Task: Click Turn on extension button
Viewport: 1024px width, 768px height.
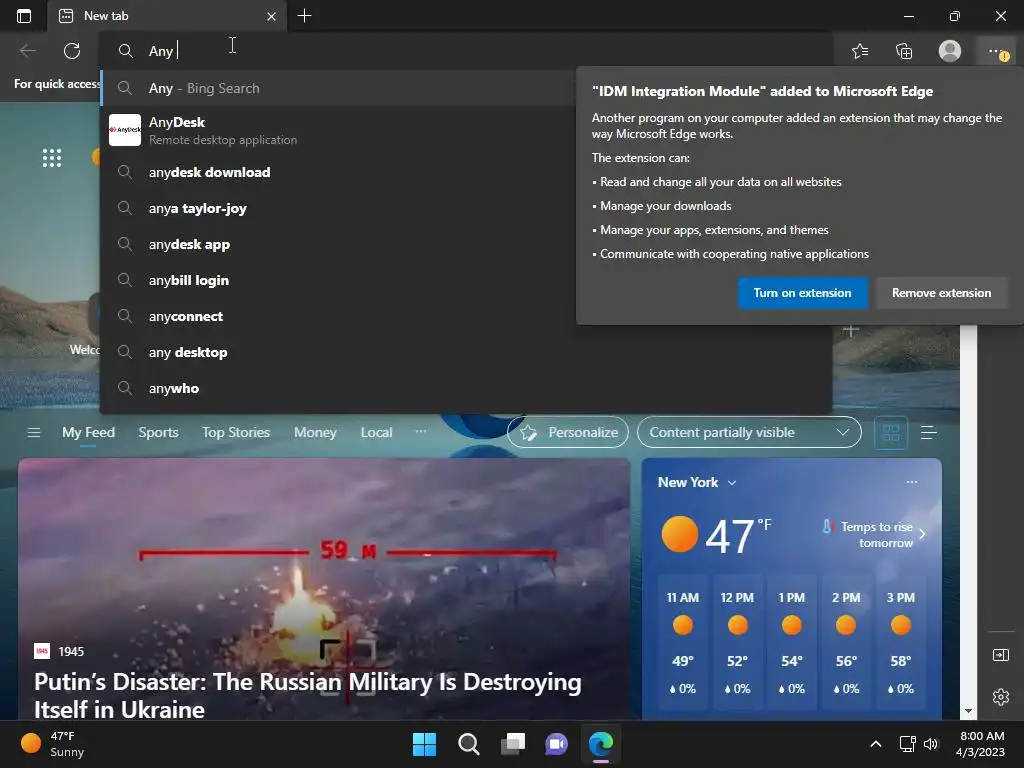Action: click(803, 293)
